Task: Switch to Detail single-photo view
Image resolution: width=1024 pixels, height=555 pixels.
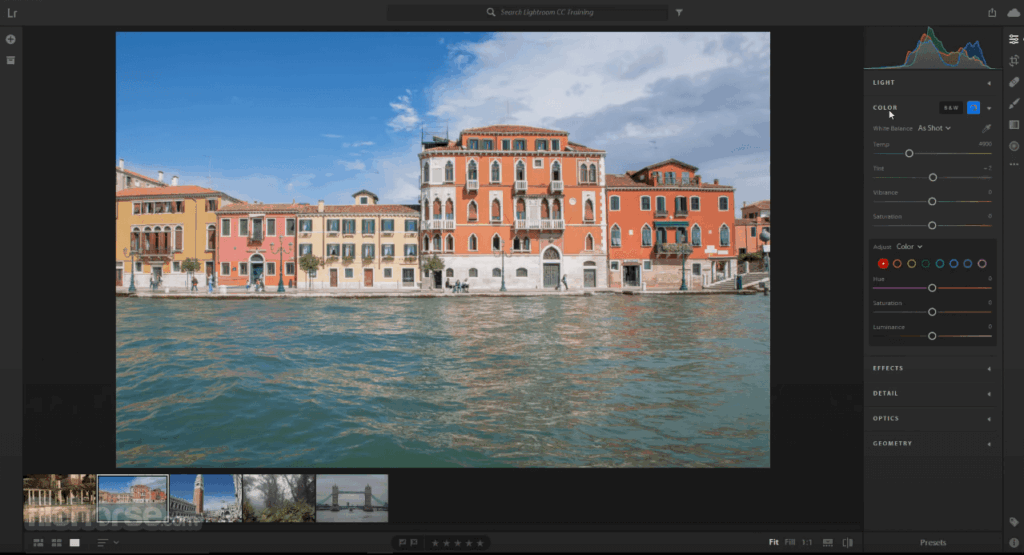Action: tap(74, 543)
